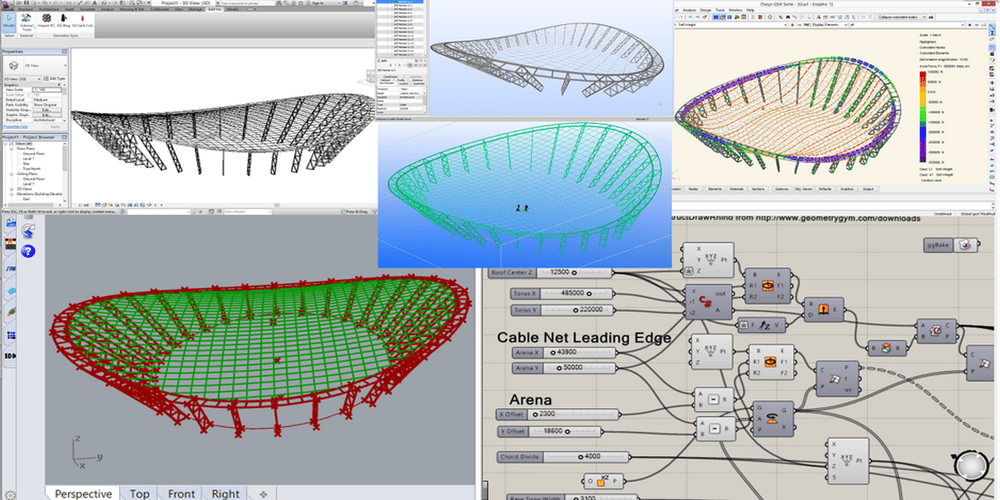Switch to the Top viewport tab

tap(139, 493)
